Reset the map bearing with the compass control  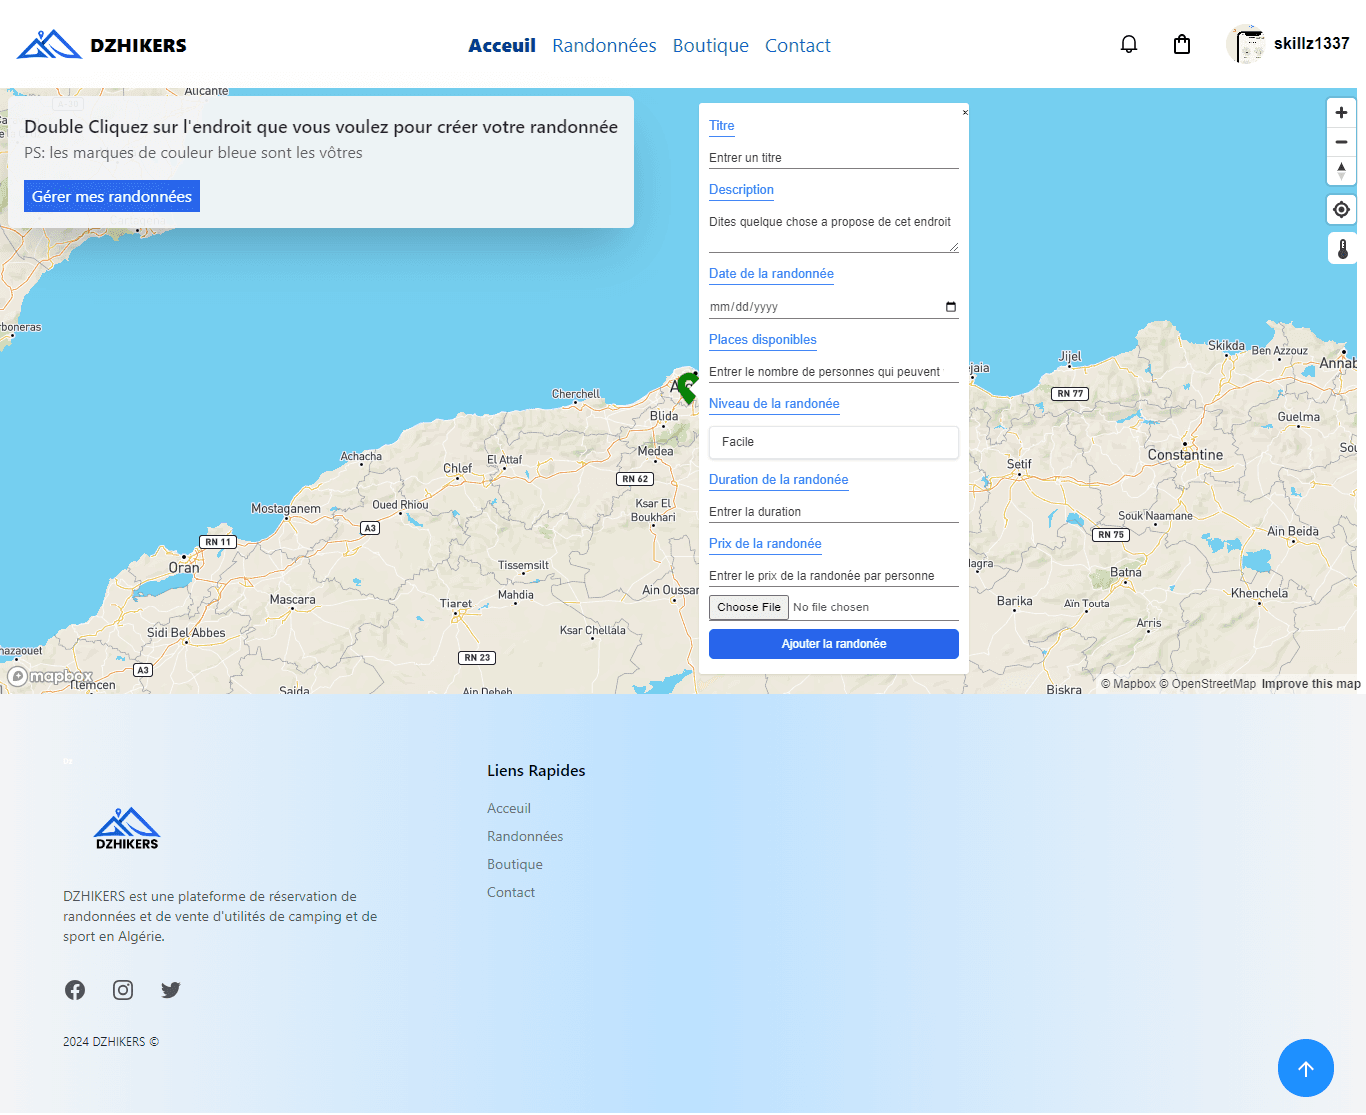(1341, 172)
